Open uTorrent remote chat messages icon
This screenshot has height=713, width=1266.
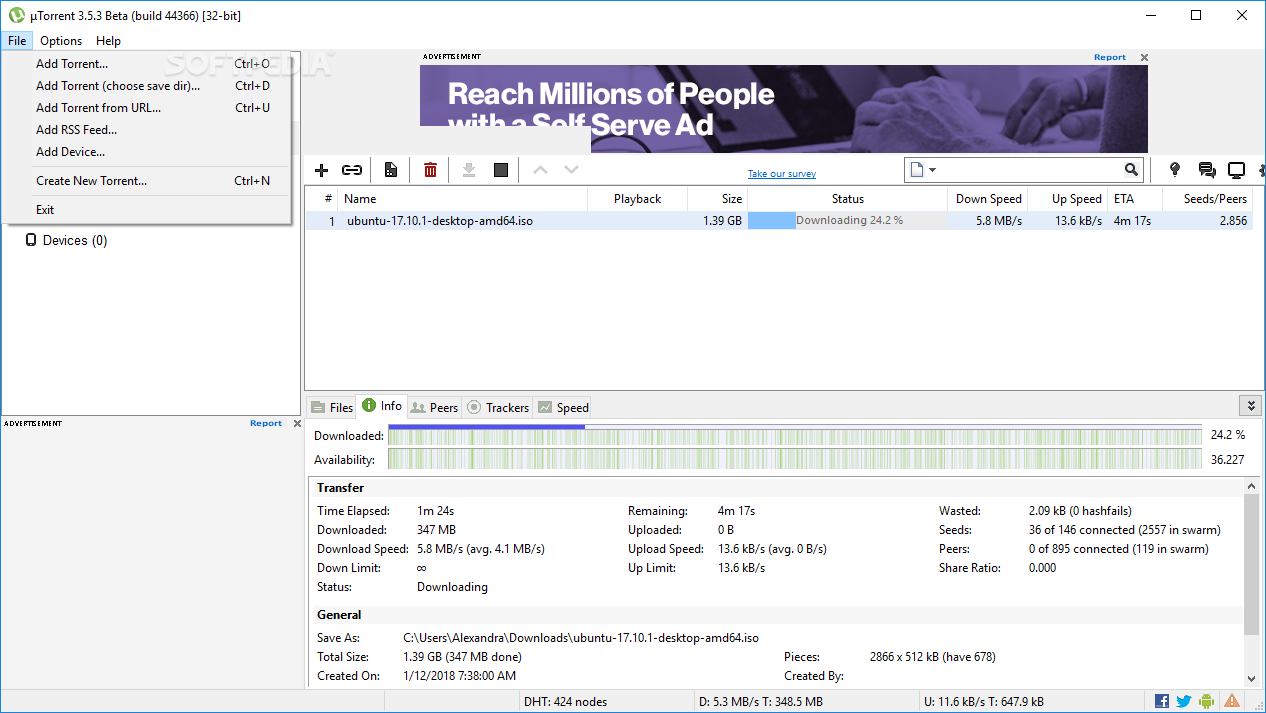1206,170
